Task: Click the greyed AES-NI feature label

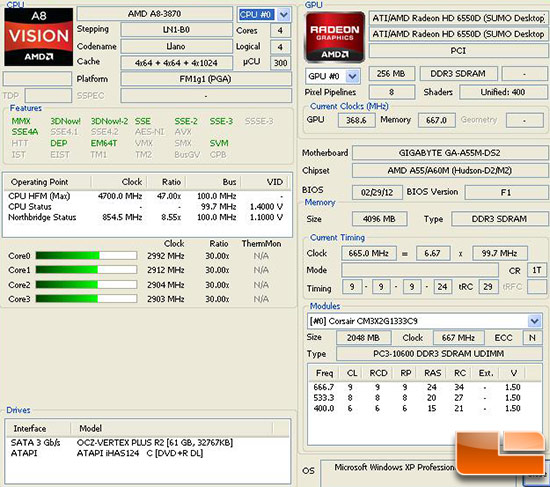Action: [x=149, y=132]
